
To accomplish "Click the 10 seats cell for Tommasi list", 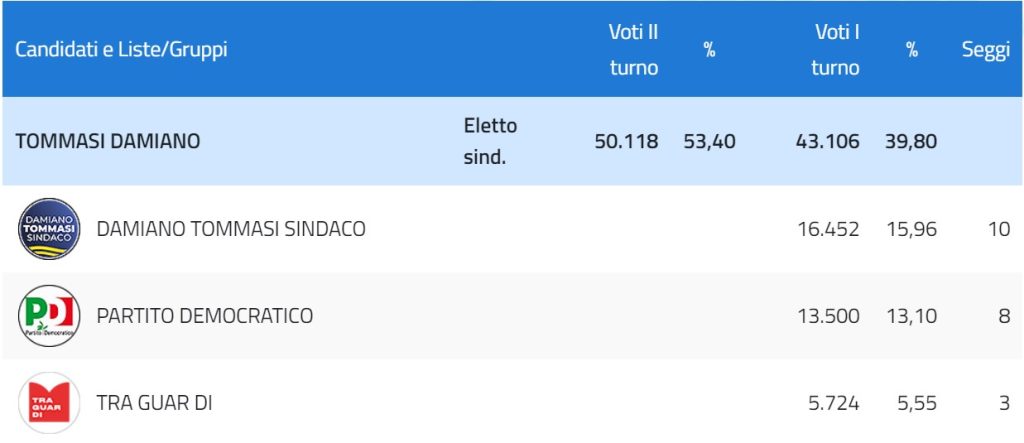I will pyautogui.click(x=999, y=229).
